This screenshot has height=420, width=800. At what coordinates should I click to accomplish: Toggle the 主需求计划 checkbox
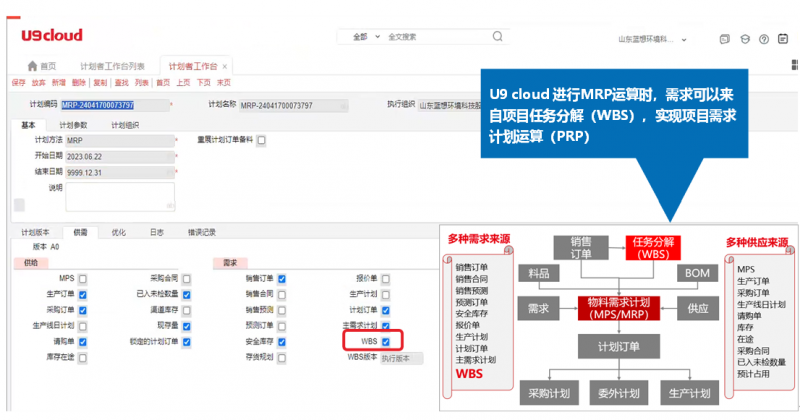click(386, 326)
